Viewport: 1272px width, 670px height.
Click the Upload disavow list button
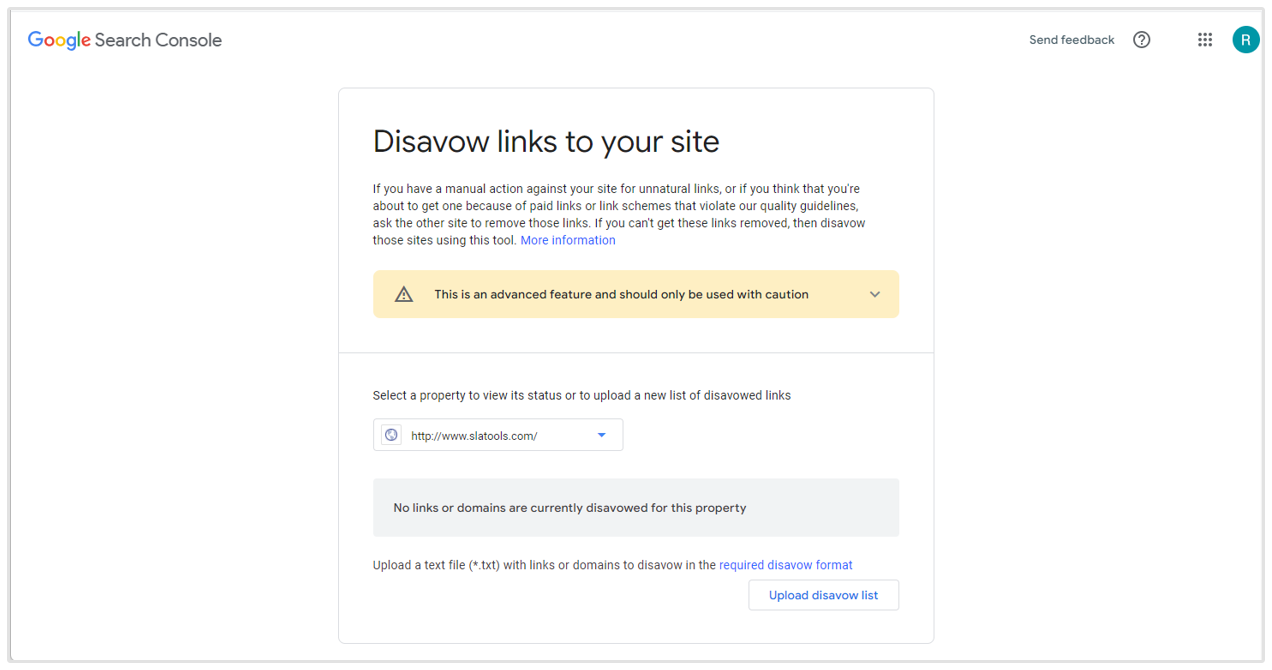tap(823, 594)
